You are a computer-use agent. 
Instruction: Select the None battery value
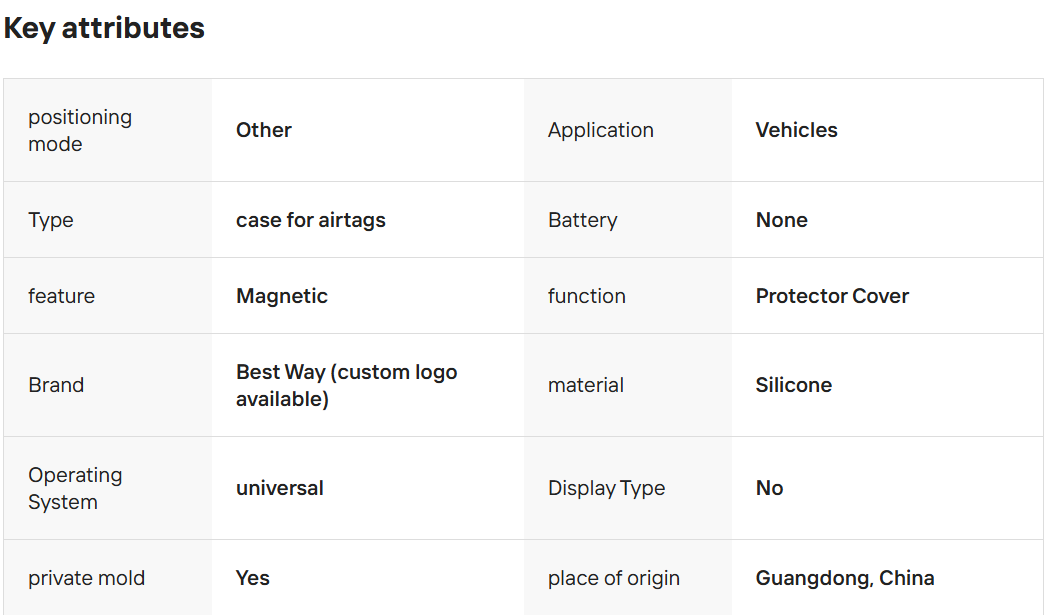pos(781,220)
